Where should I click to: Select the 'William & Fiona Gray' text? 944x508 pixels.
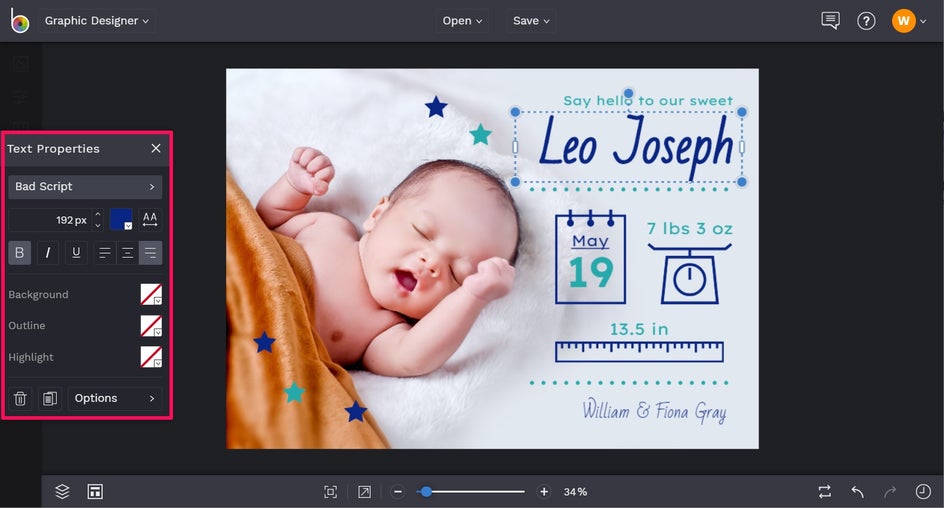tap(654, 410)
